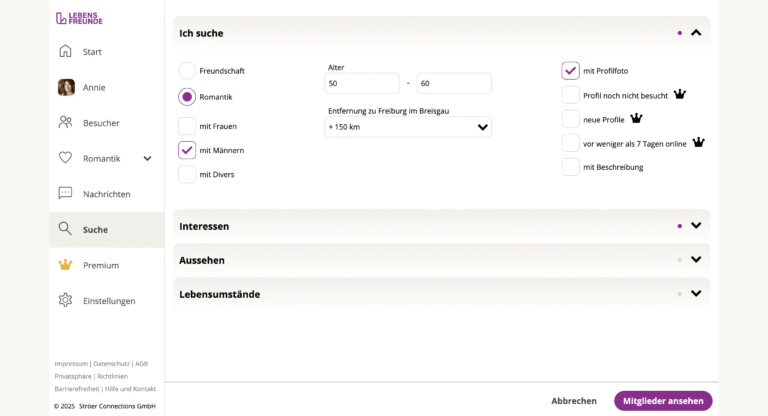This screenshot has width=768, height=416.
Task: Open Annie's profile picture thumbnail
Action: click(66, 87)
